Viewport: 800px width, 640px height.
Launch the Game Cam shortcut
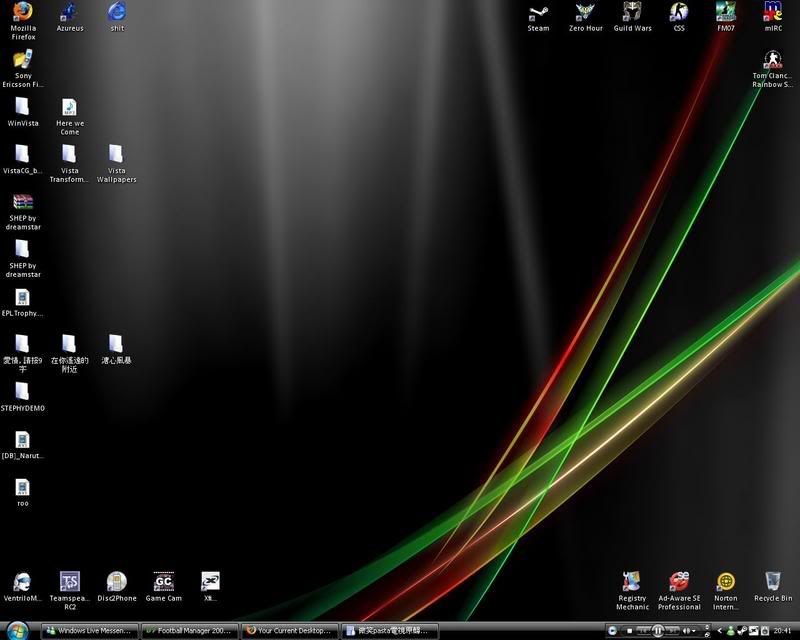tap(164, 587)
